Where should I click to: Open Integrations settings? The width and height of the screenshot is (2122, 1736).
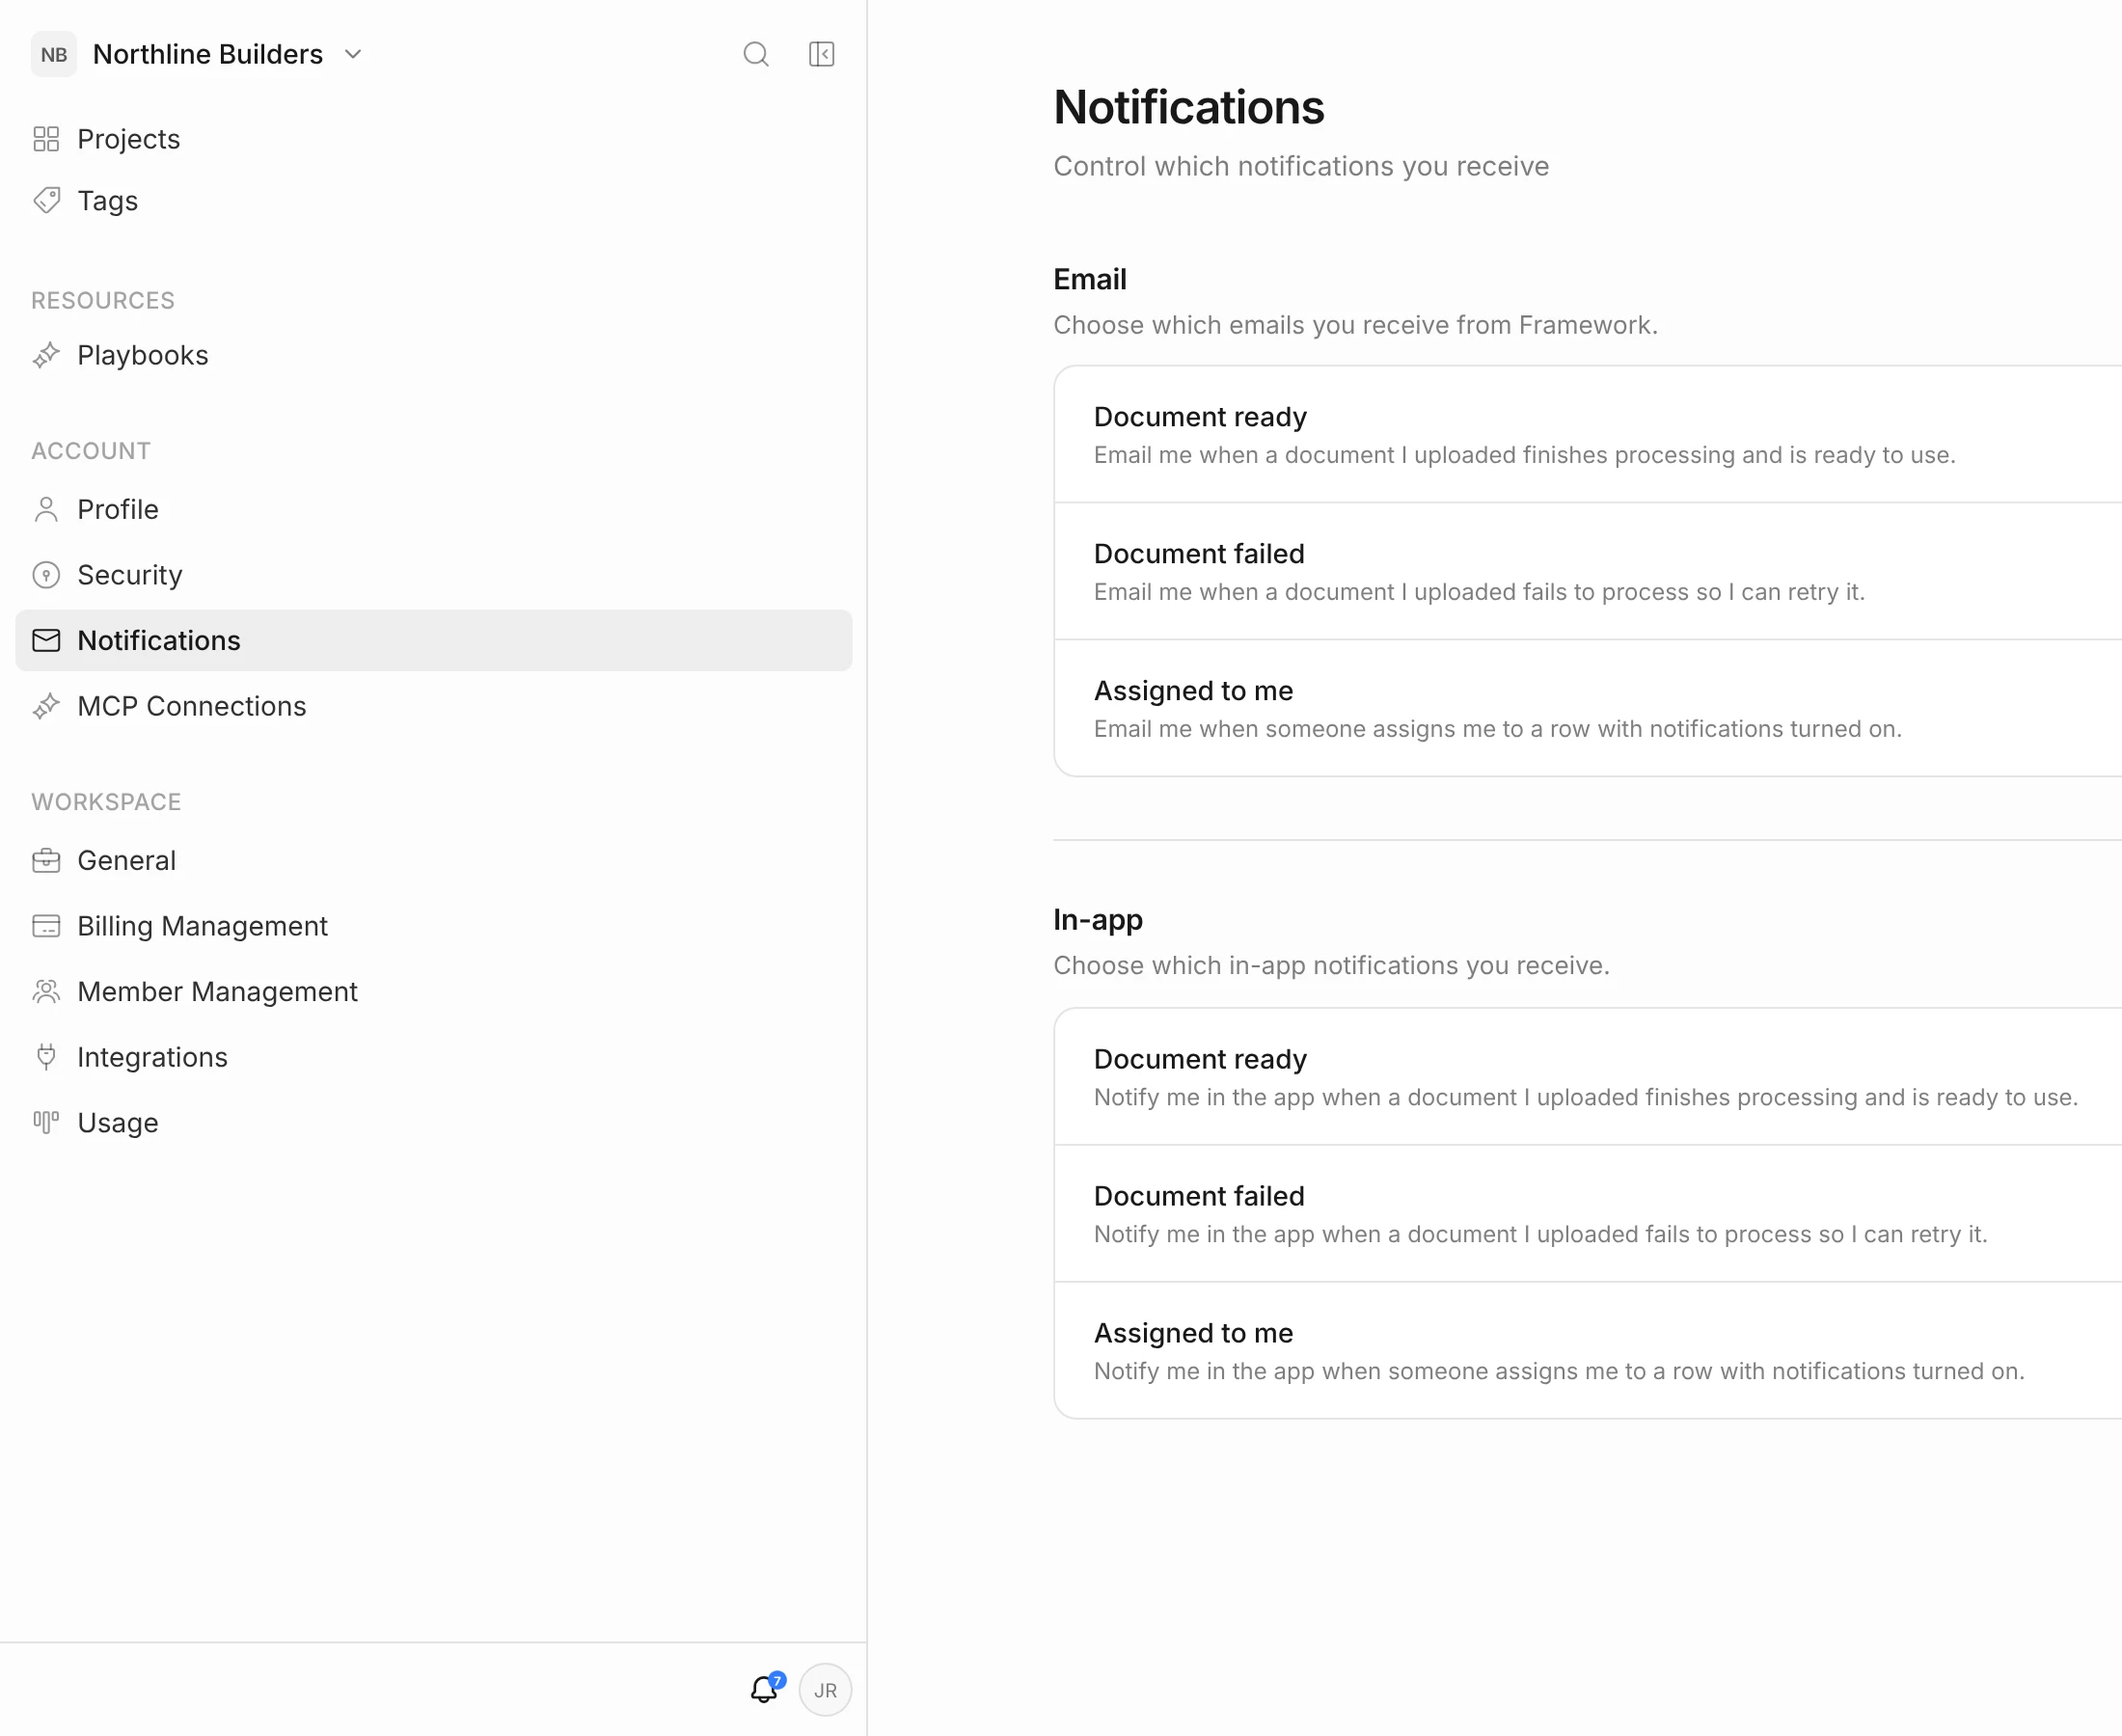tap(434, 1057)
